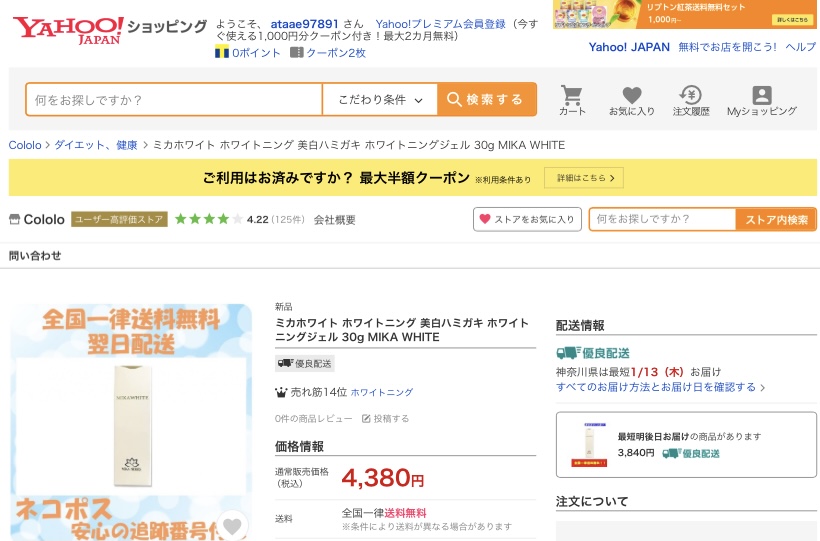Click store name Cololo in store header

click(44, 219)
